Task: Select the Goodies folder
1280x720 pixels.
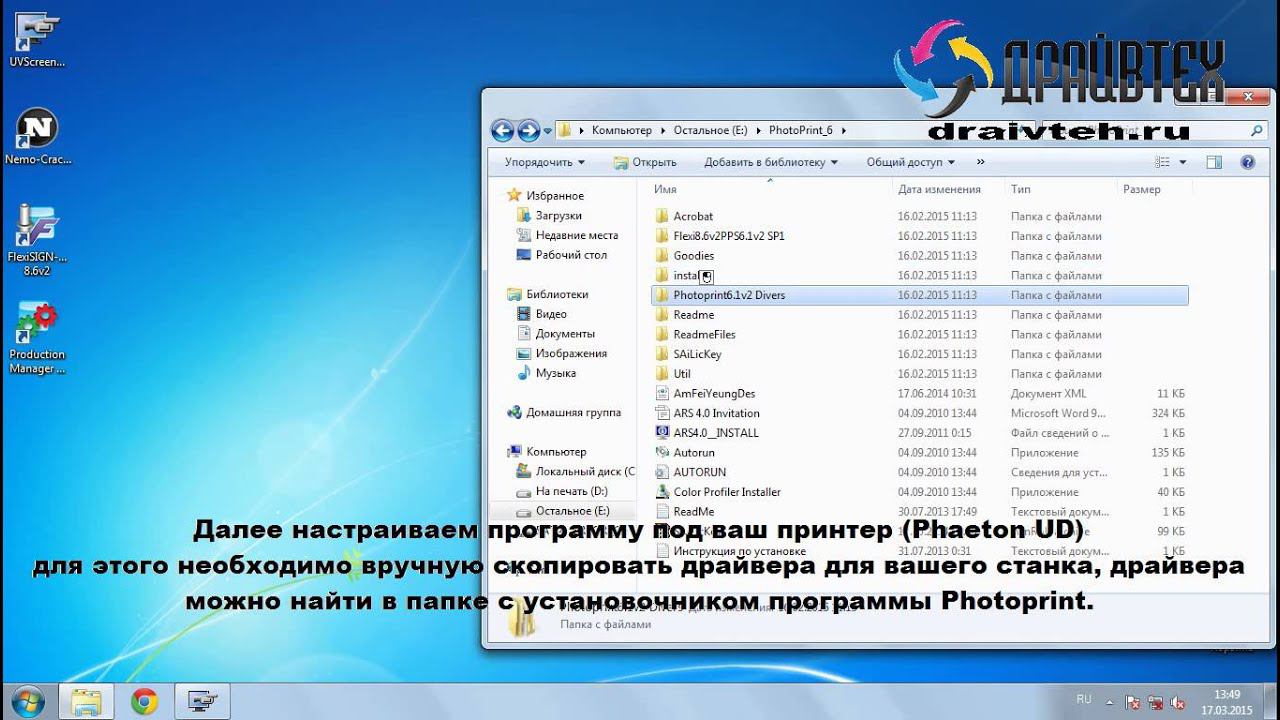Action: (x=693, y=256)
